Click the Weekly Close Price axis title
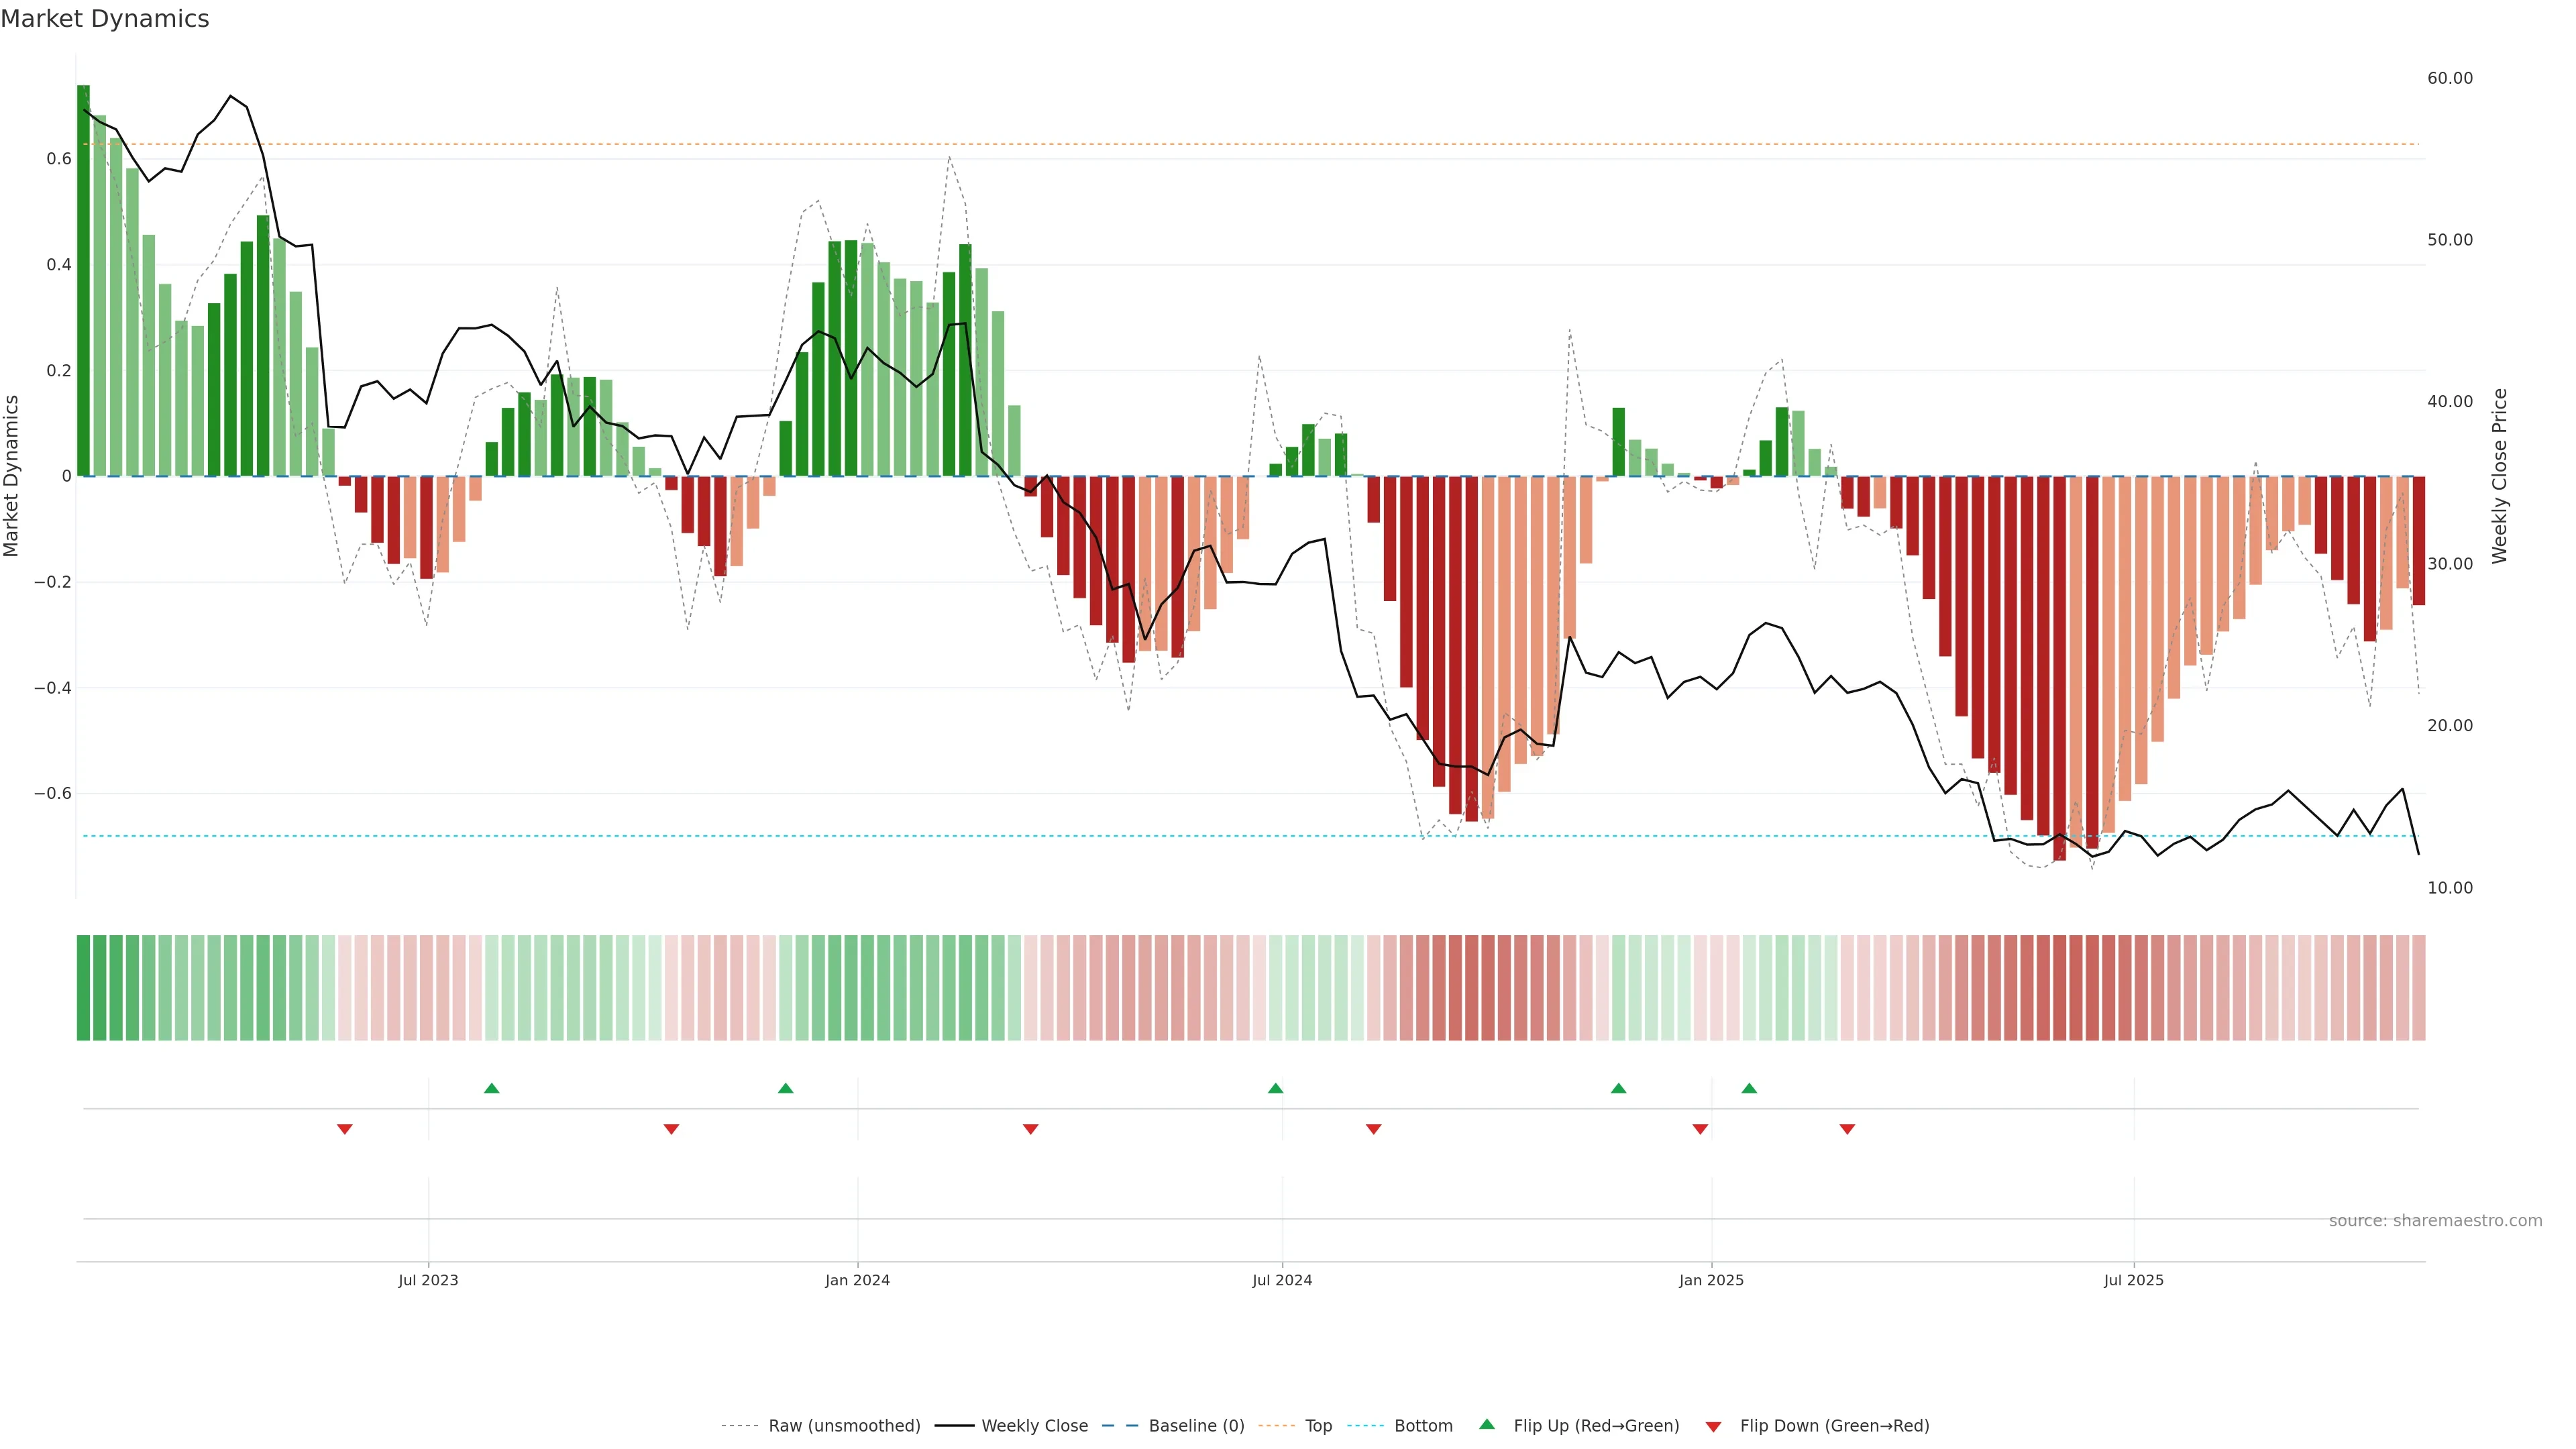The height and width of the screenshot is (1449, 2576). tap(2500, 476)
